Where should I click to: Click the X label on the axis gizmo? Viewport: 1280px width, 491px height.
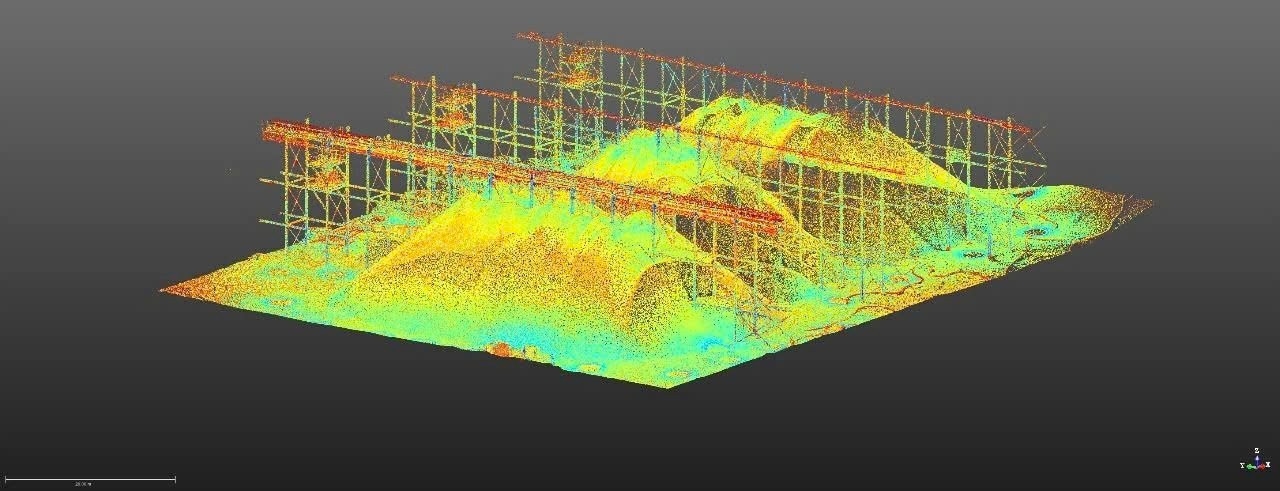(x=1268, y=465)
